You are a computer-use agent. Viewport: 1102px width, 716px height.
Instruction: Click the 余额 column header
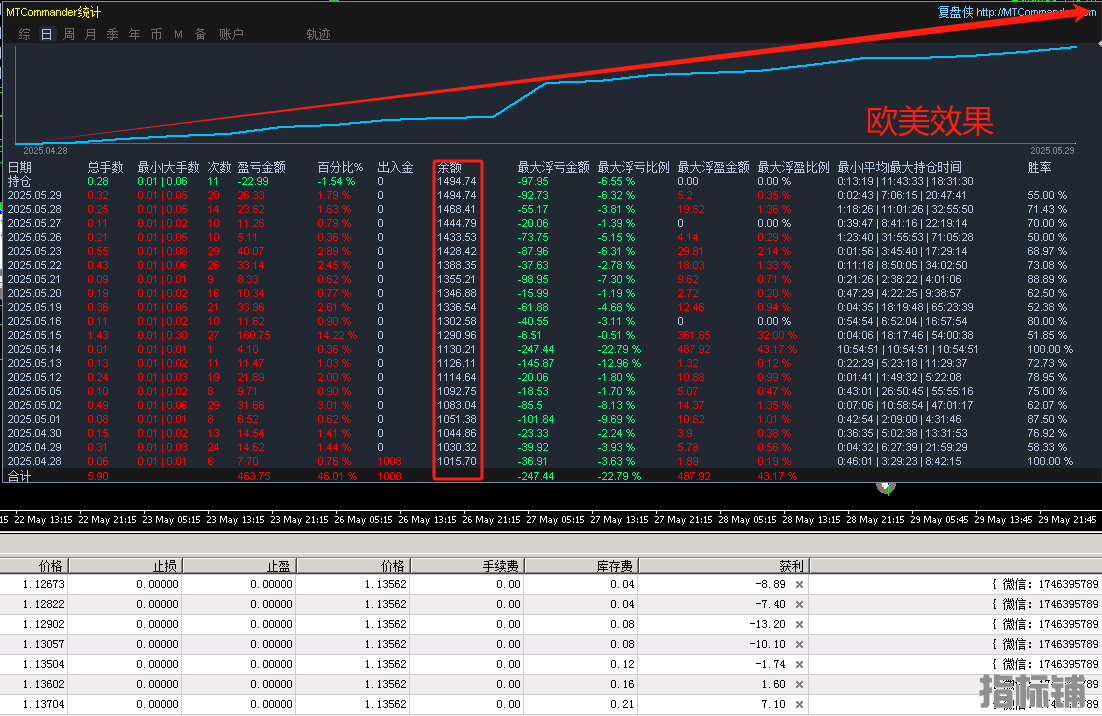[x=450, y=167]
